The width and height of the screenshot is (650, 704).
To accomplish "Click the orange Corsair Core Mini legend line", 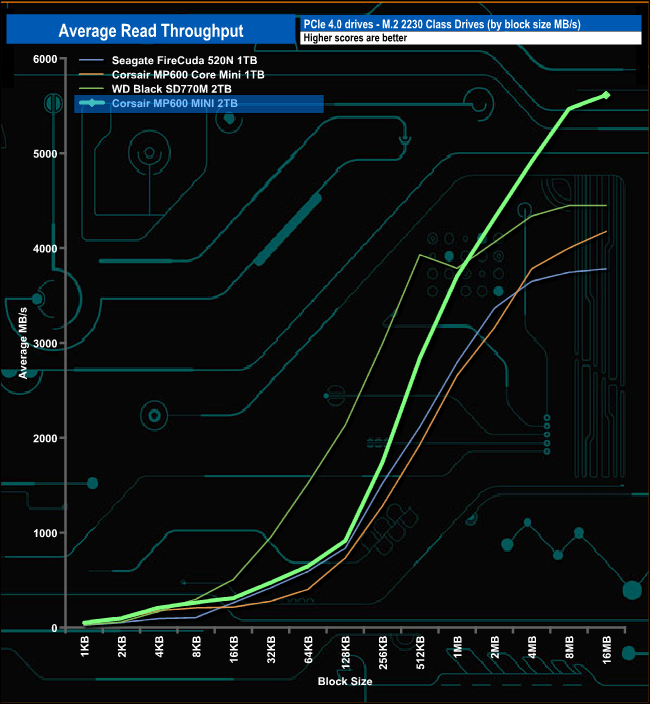I will 91,75.
